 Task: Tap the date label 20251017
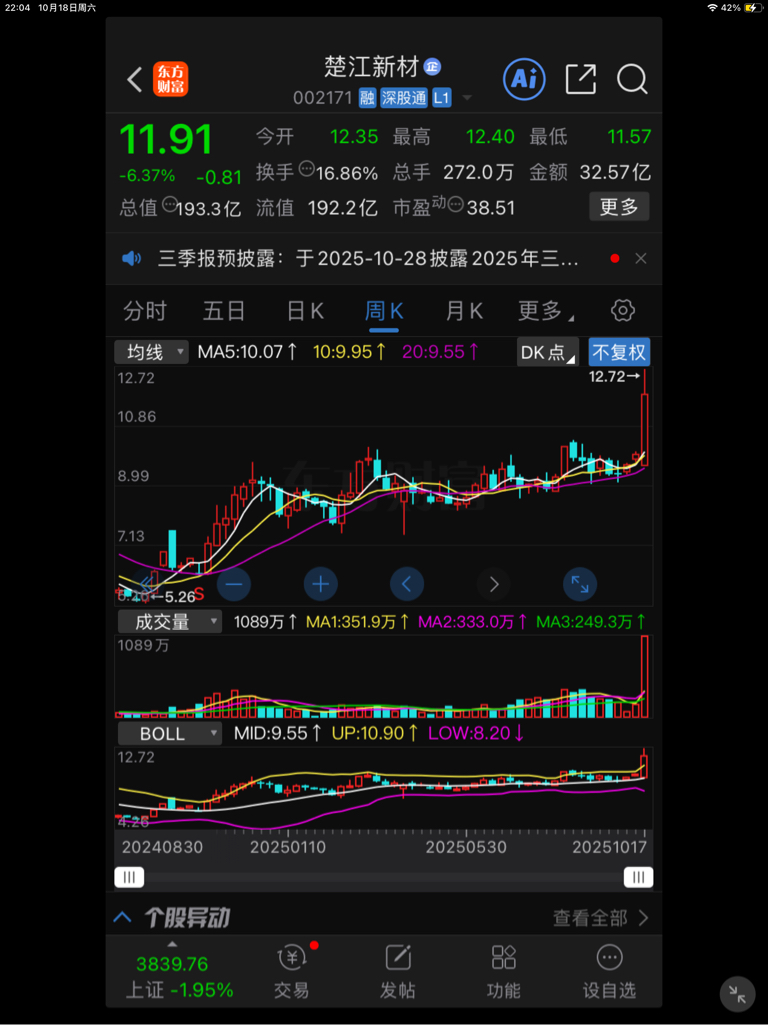pos(610,847)
